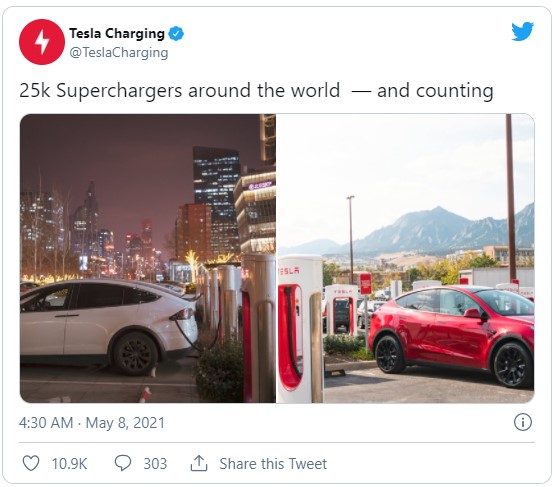Click the 303 replies count
This screenshot has height=487, width=554.
click(x=155, y=464)
